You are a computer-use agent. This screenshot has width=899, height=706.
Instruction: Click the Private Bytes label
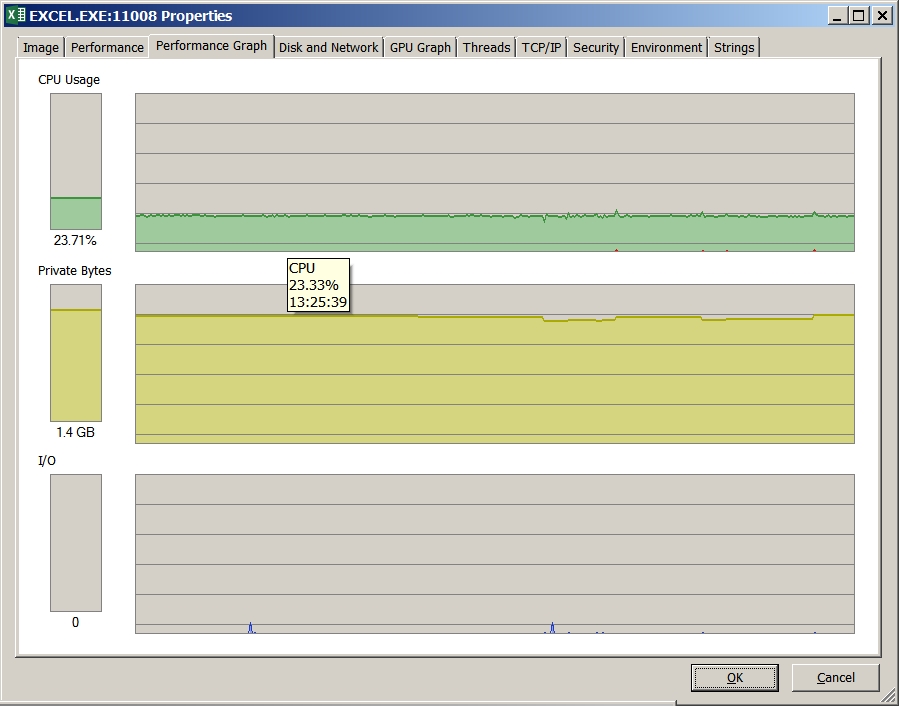[75, 271]
